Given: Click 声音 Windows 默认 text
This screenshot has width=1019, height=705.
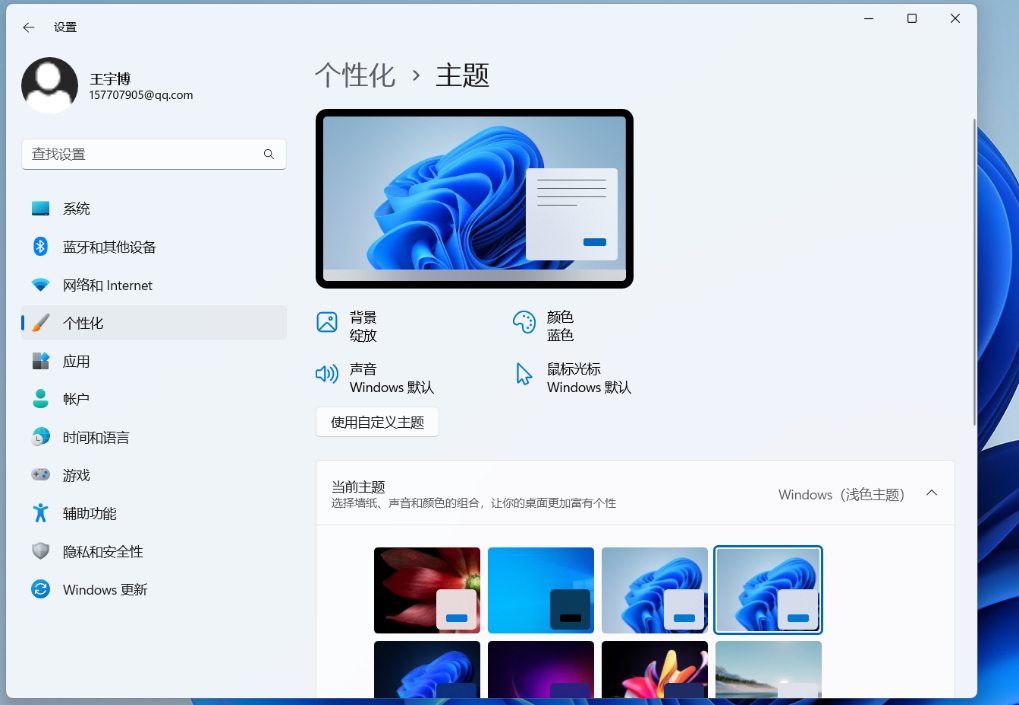Looking at the screenshot, I should pyautogui.click(x=392, y=378).
